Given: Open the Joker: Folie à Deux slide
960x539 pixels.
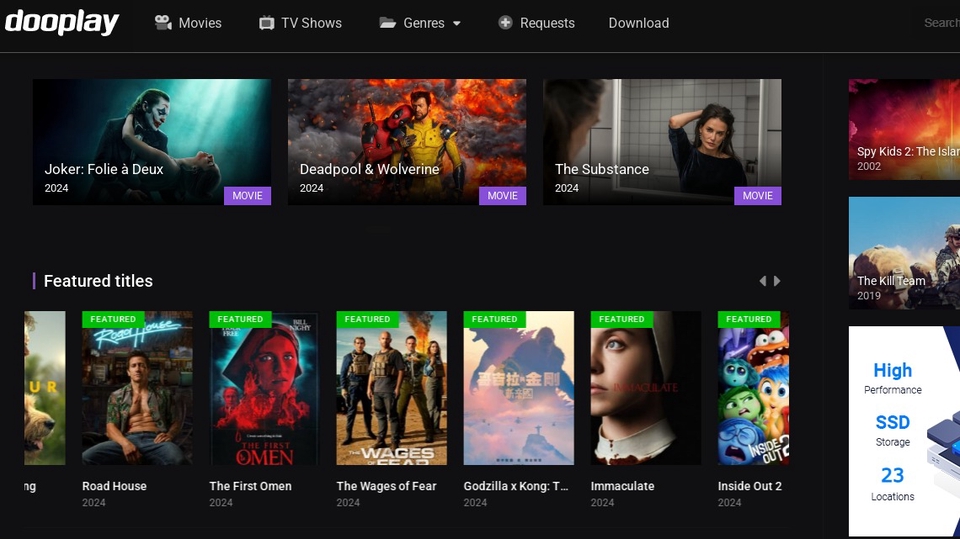Looking at the screenshot, I should point(152,141).
